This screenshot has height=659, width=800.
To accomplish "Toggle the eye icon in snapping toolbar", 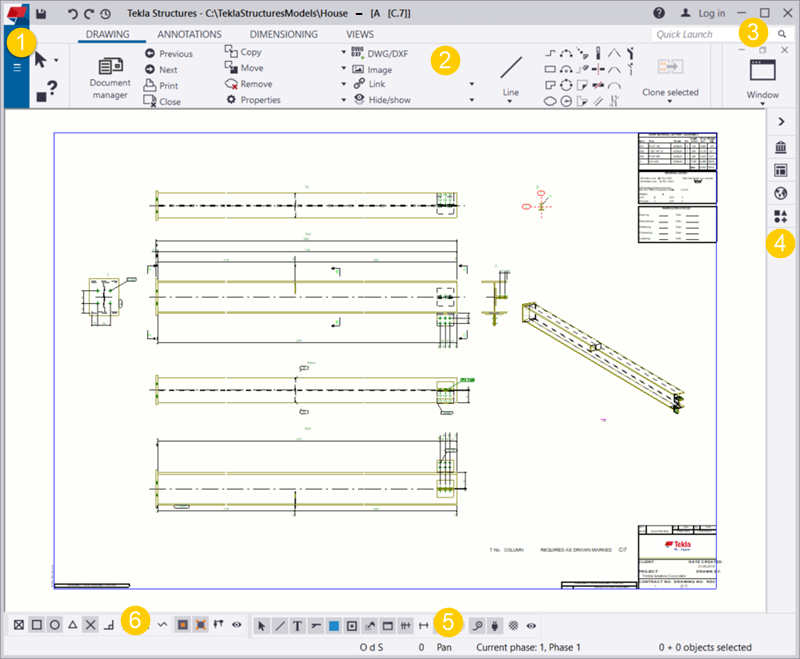I will click(x=237, y=624).
